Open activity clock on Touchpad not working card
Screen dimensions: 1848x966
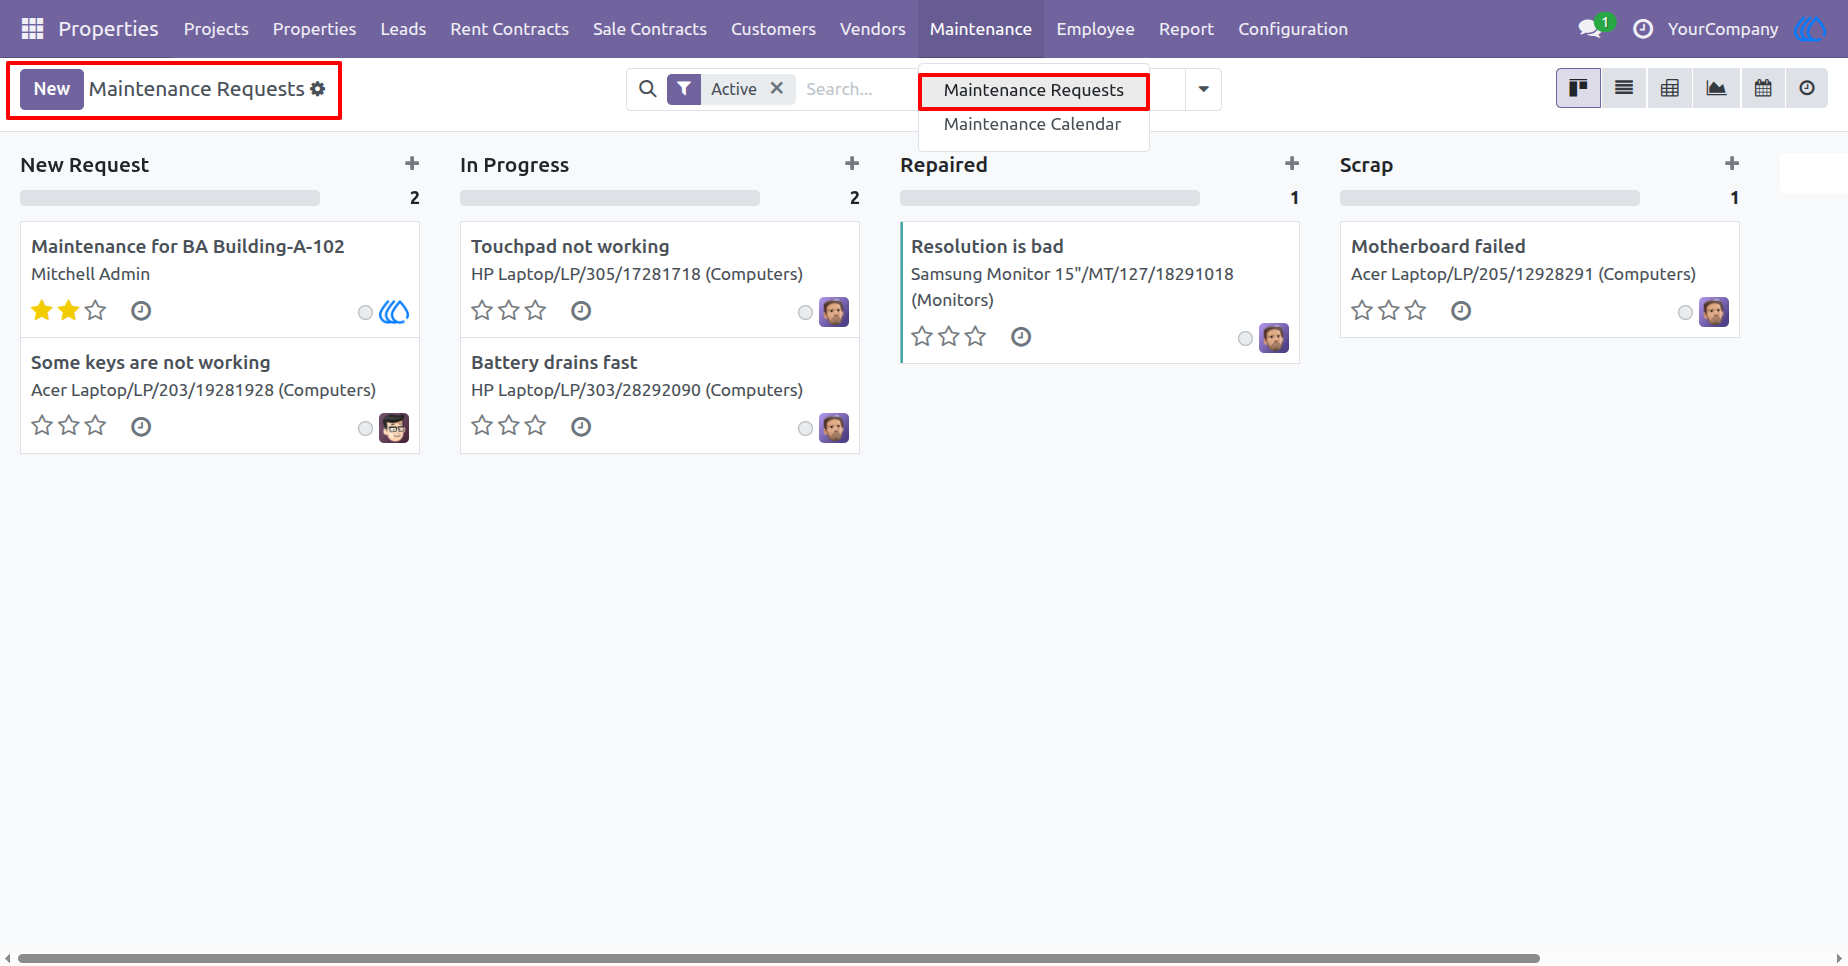tap(581, 311)
